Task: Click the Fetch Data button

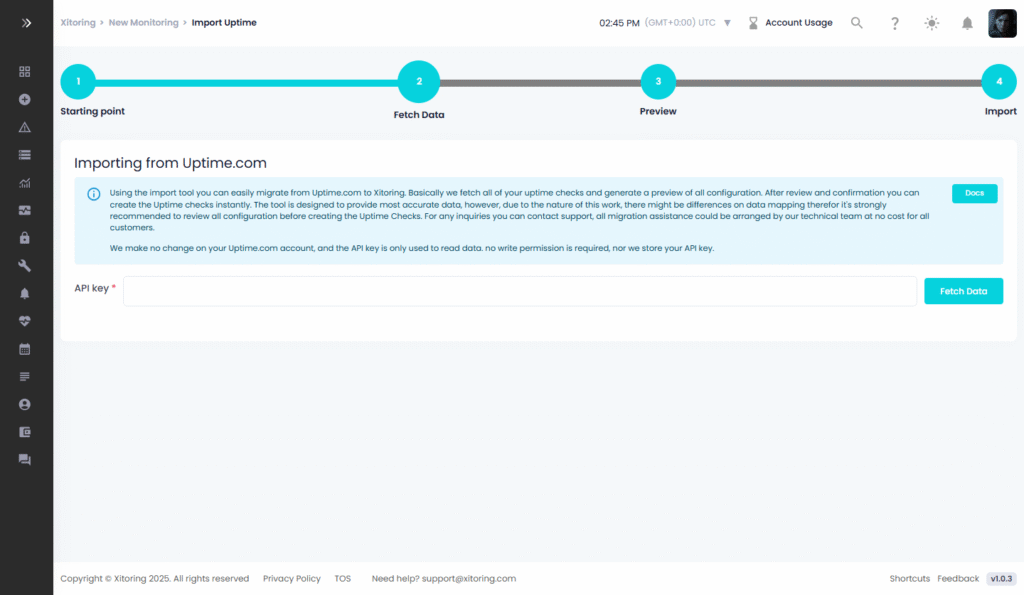Action: pos(963,291)
